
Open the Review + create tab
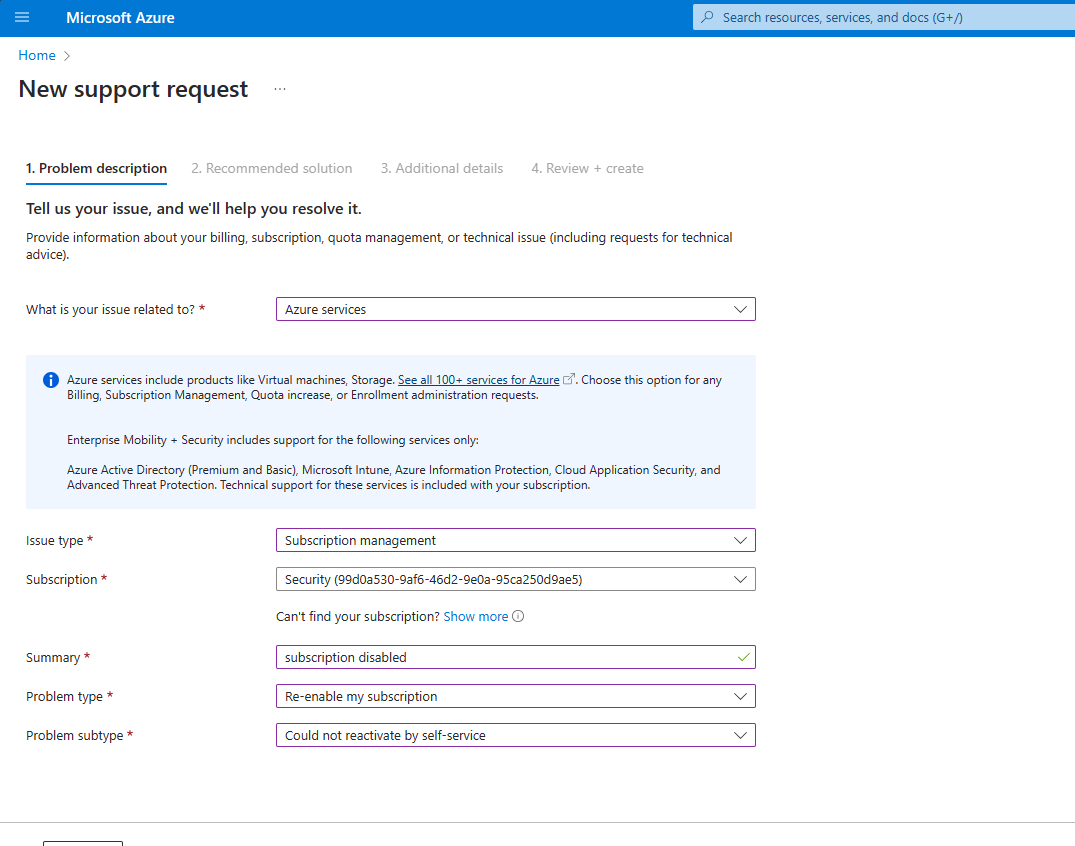587,168
